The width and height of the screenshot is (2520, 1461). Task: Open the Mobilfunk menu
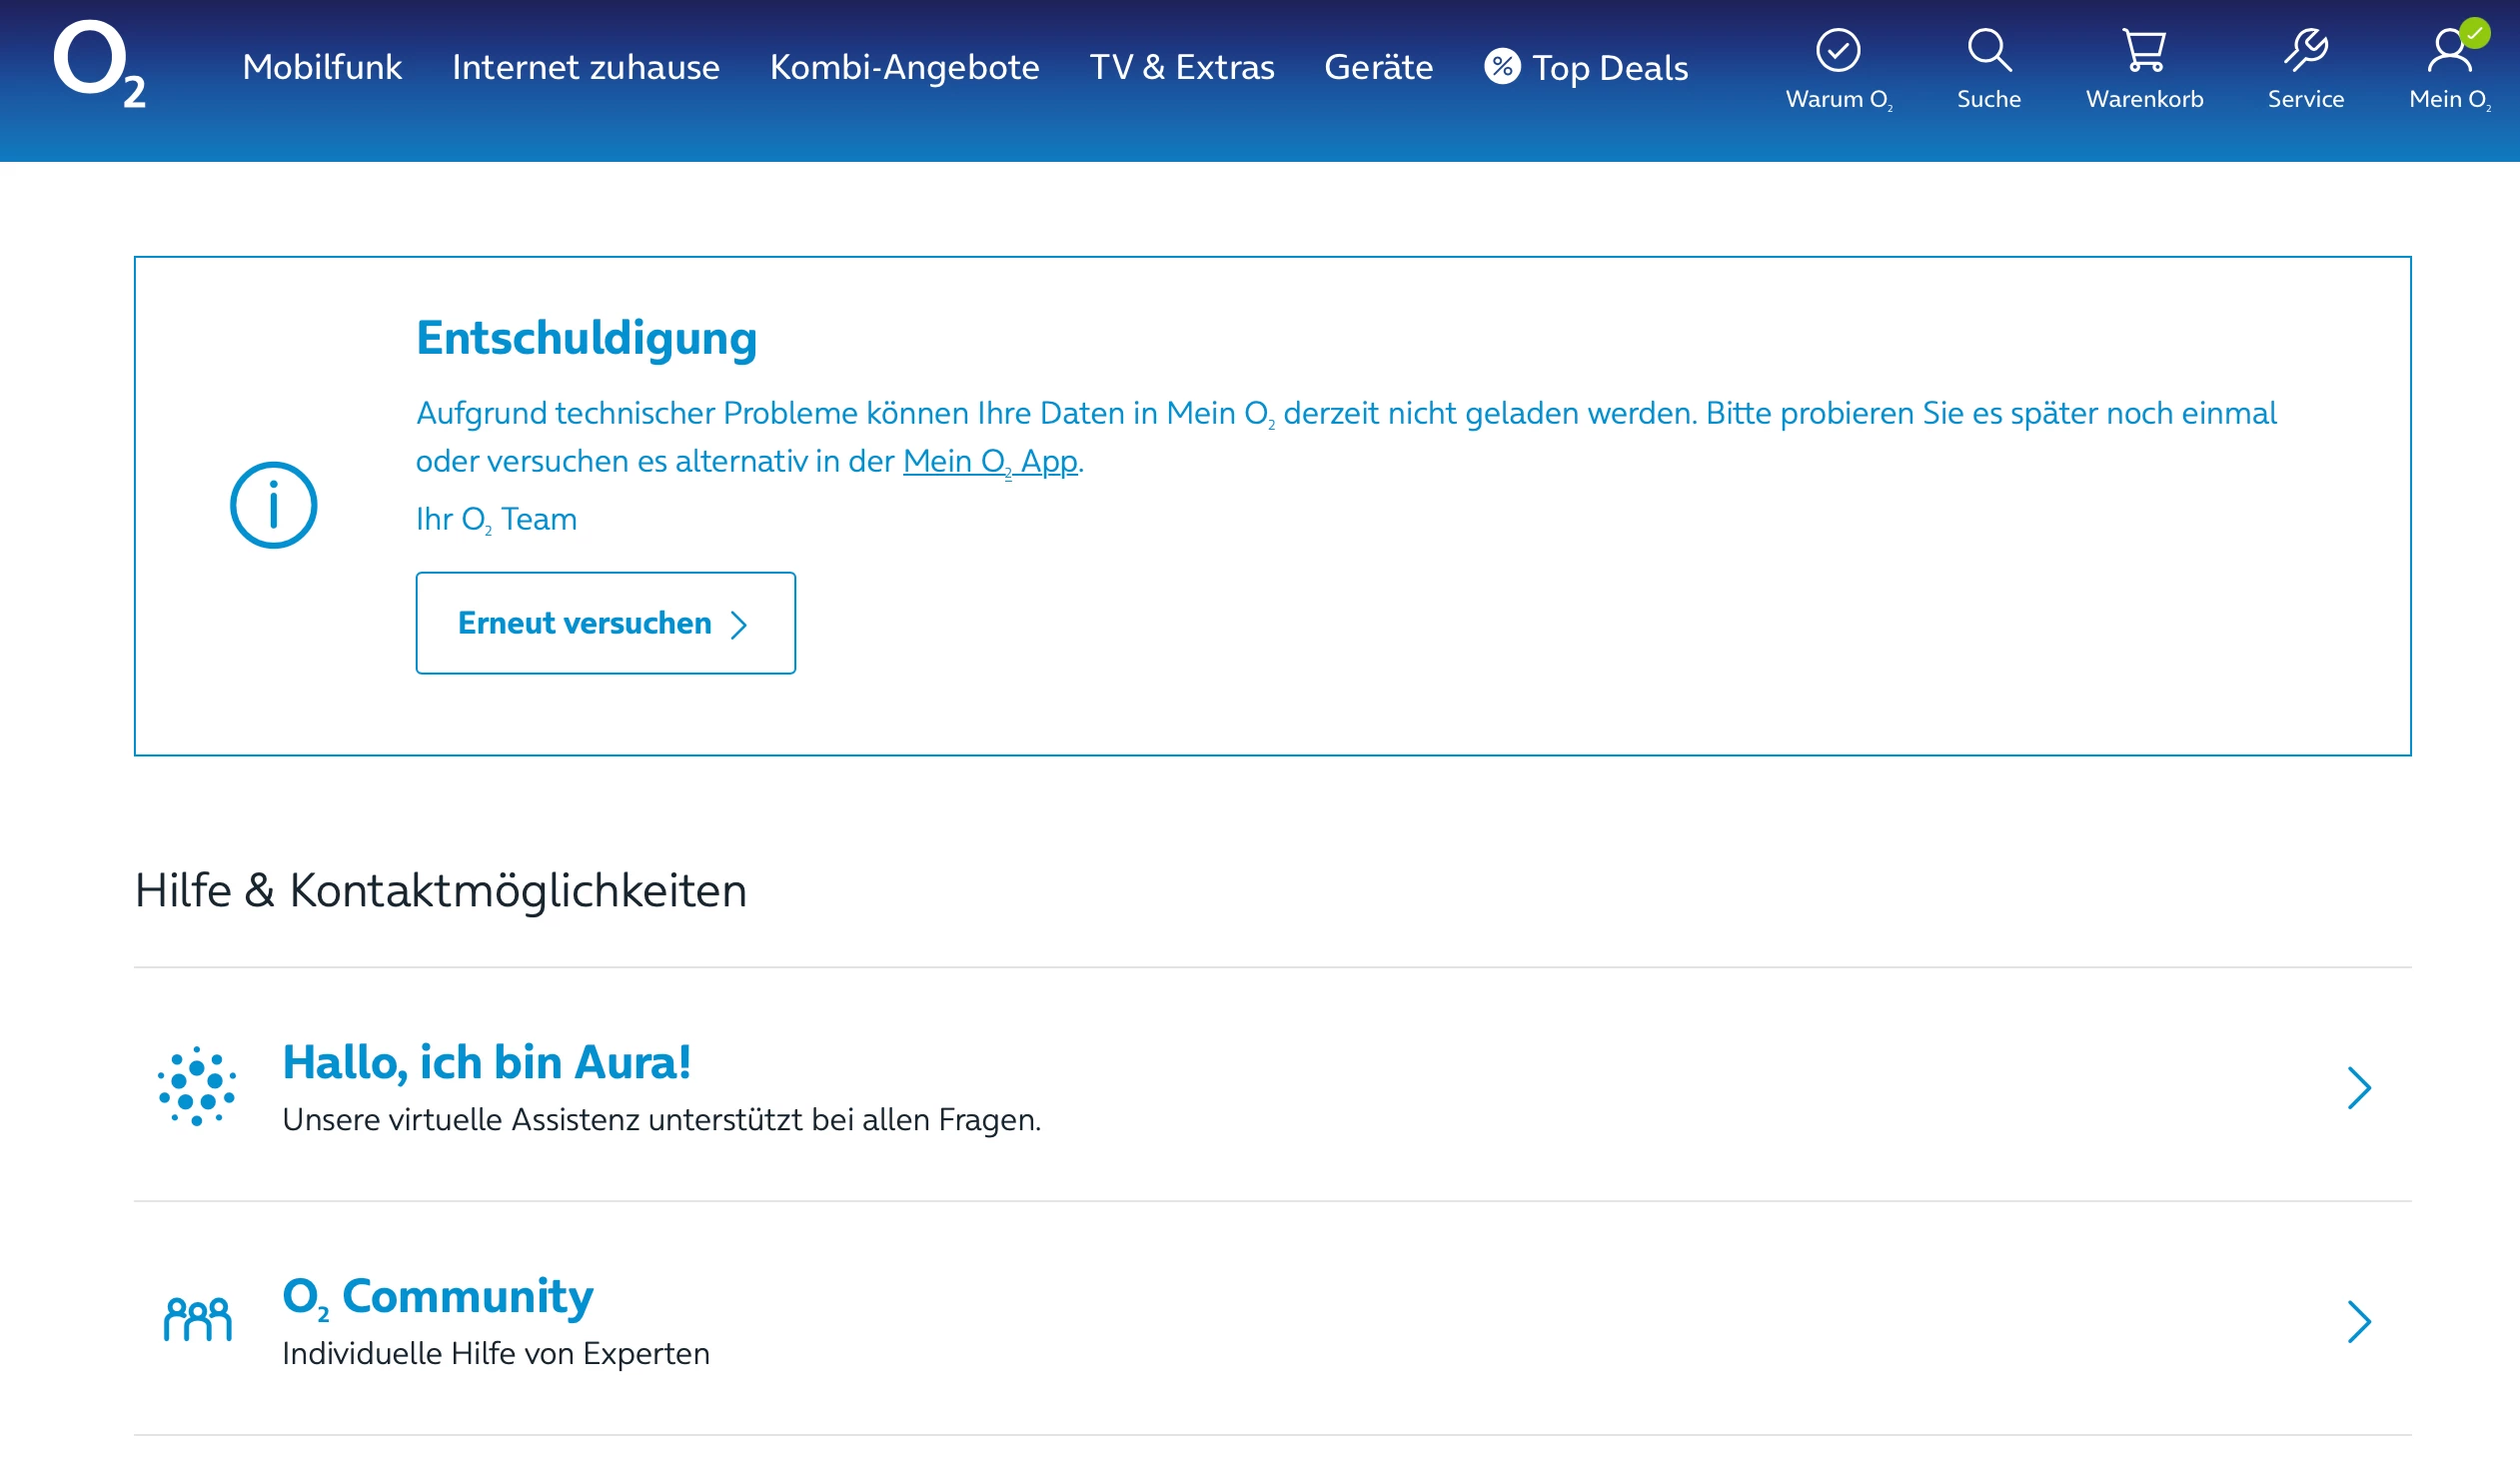click(322, 67)
